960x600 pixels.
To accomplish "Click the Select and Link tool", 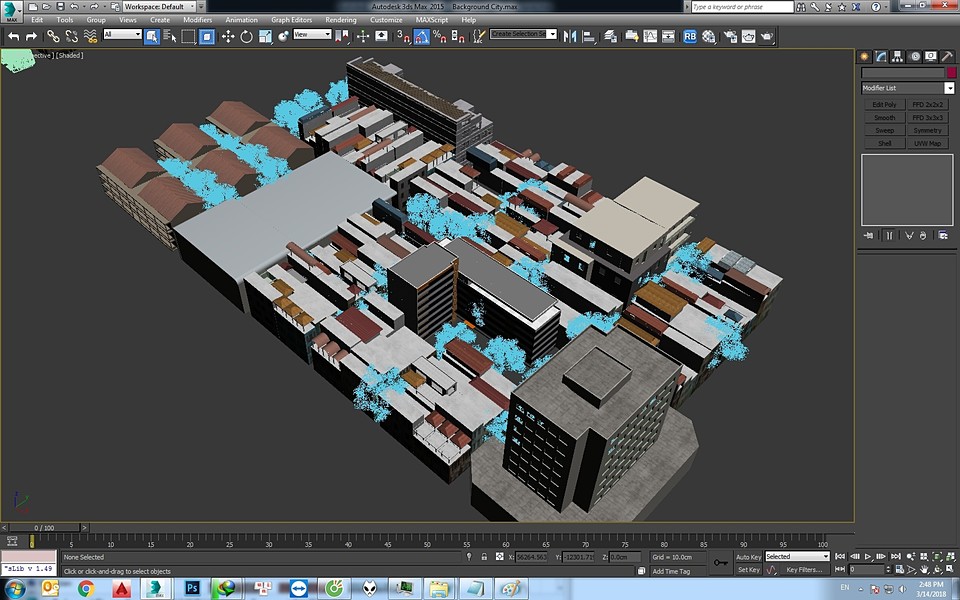I will tap(53, 37).
